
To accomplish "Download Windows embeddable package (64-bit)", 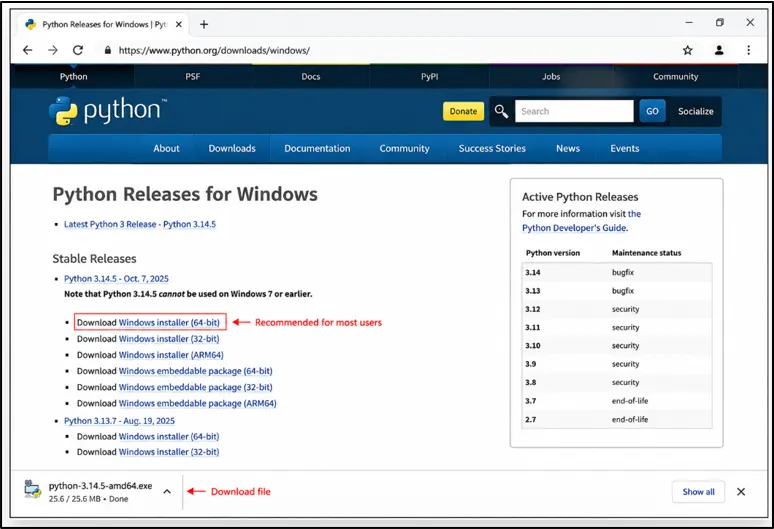I will [x=195, y=371].
